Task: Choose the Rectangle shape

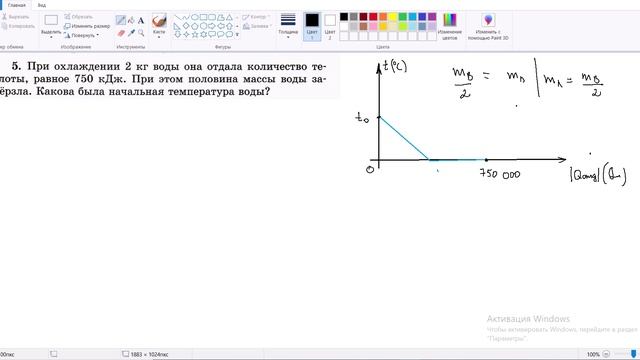Action: pyautogui.click(x=203, y=18)
